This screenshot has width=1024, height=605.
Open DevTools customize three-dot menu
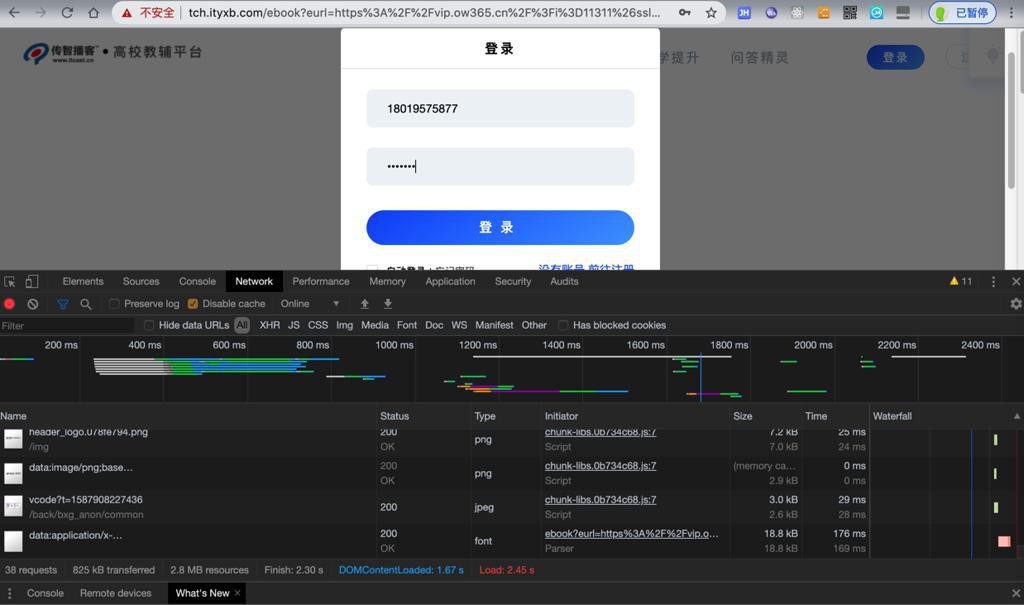[x=993, y=282]
